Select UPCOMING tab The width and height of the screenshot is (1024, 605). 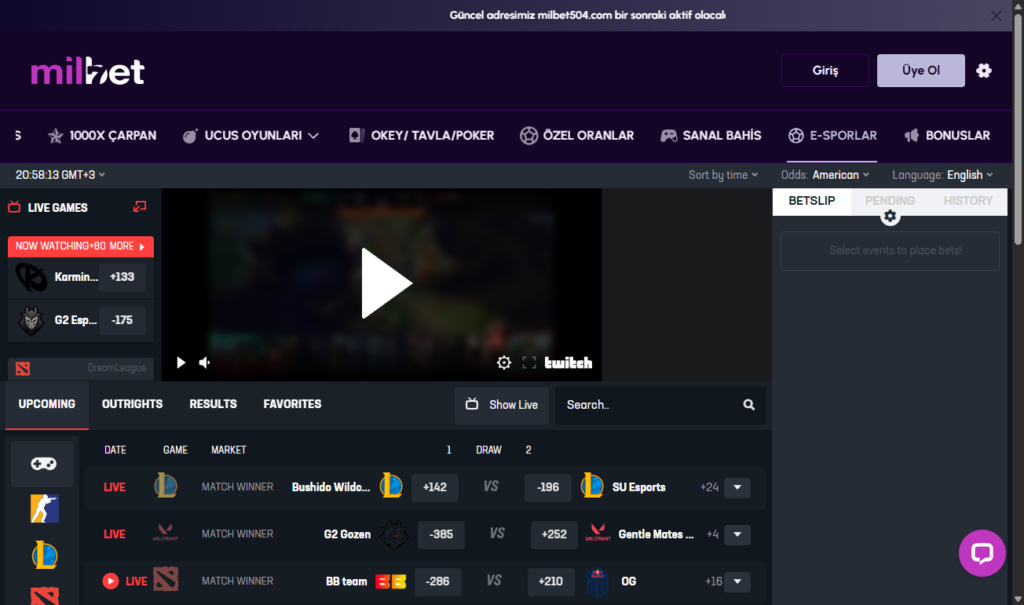pyautogui.click(x=47, y=404)
